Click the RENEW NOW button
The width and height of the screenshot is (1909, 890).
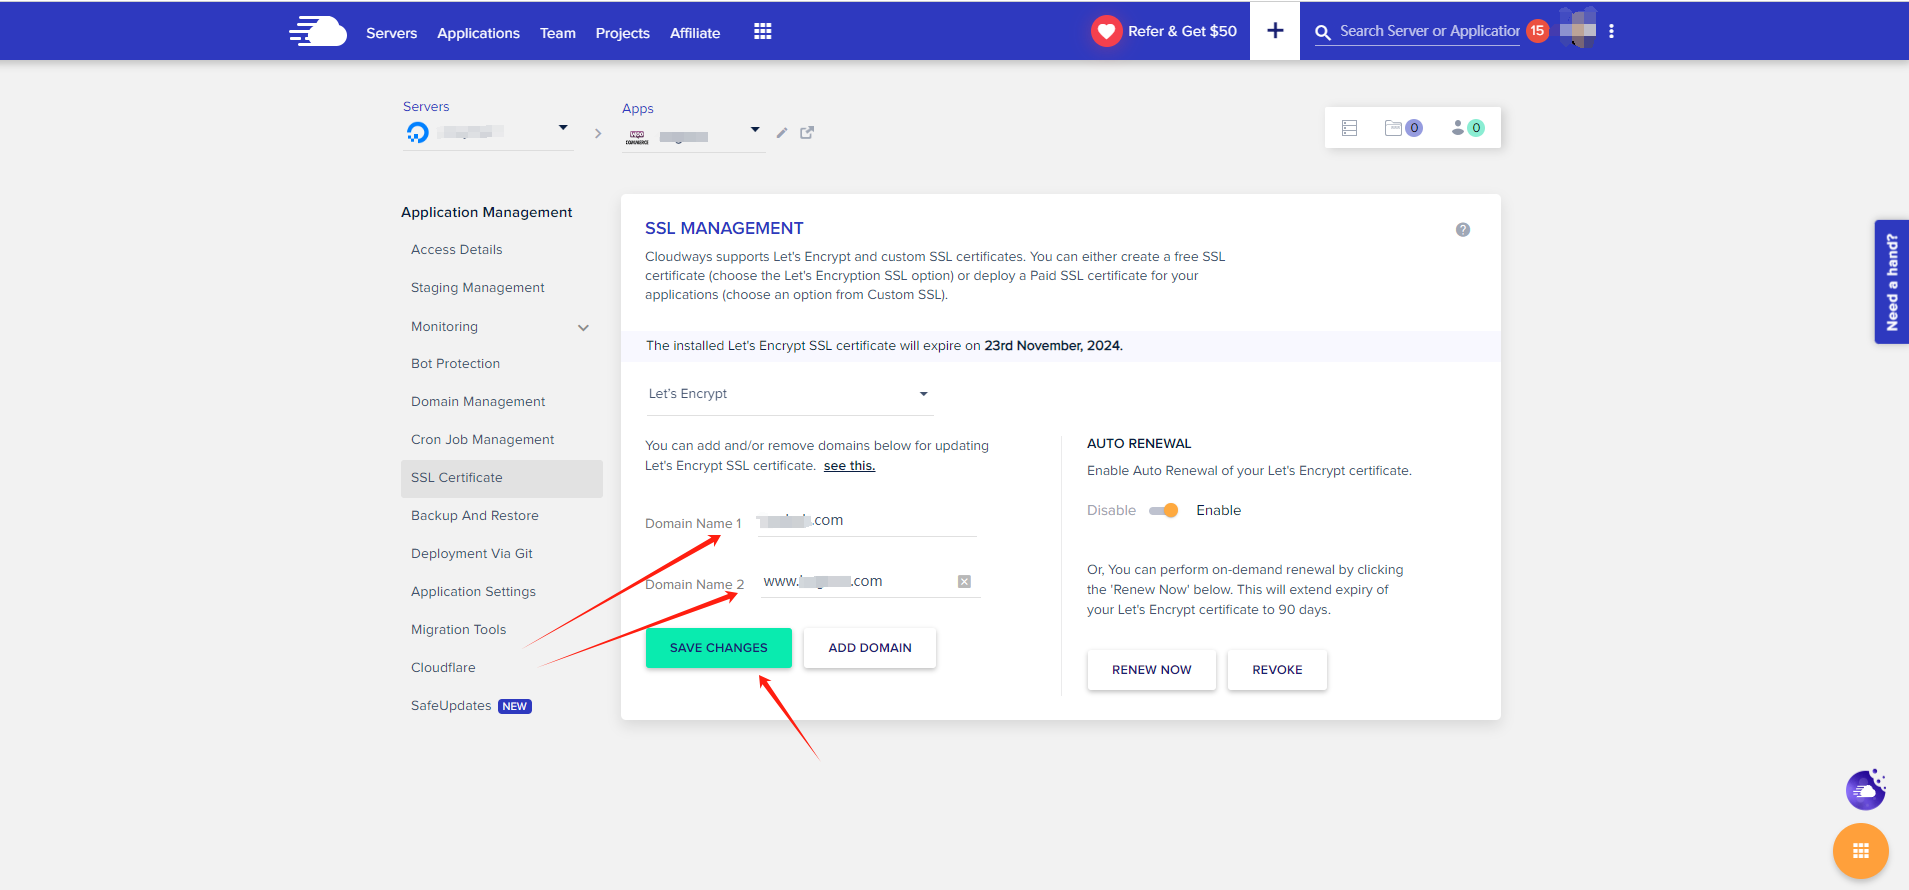coord(1152,670)
